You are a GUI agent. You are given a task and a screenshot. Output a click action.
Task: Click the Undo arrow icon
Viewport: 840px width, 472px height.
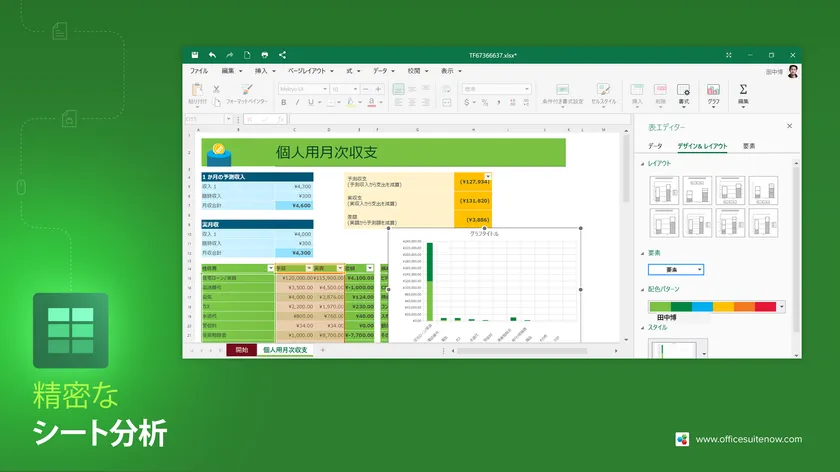[x=212, y=55]
